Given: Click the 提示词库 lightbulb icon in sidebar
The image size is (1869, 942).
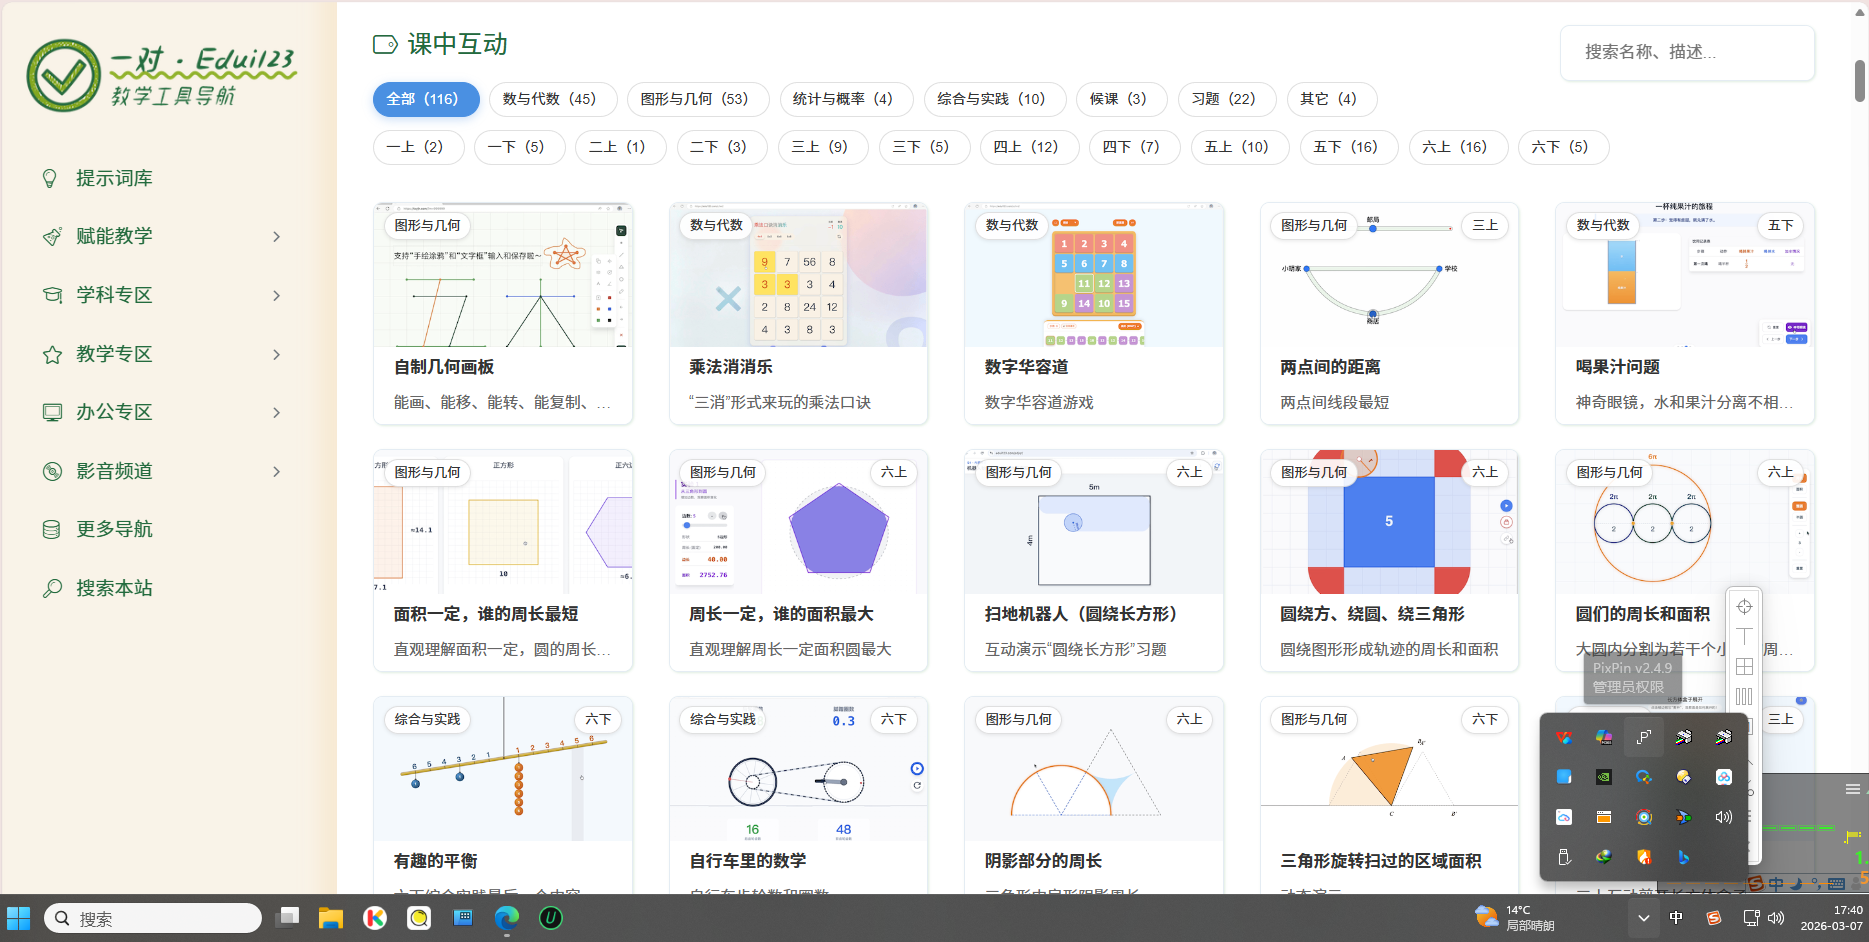Looking at the screenshot, I should click(x=50, y=178).
